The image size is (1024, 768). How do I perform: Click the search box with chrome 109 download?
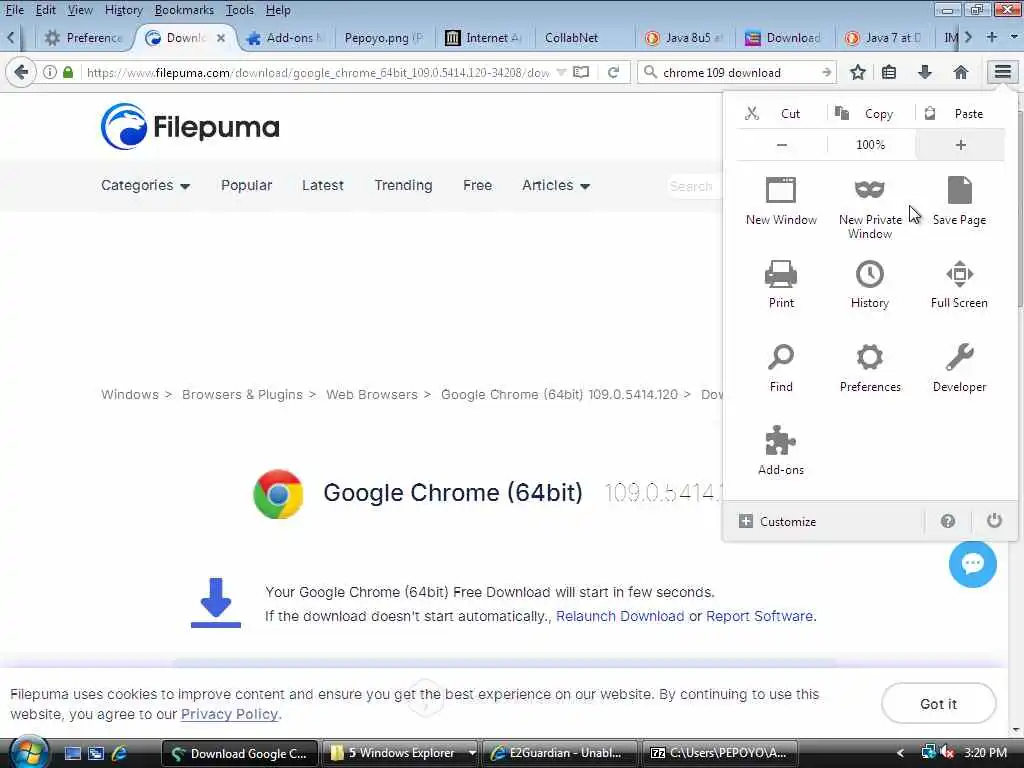735,72
